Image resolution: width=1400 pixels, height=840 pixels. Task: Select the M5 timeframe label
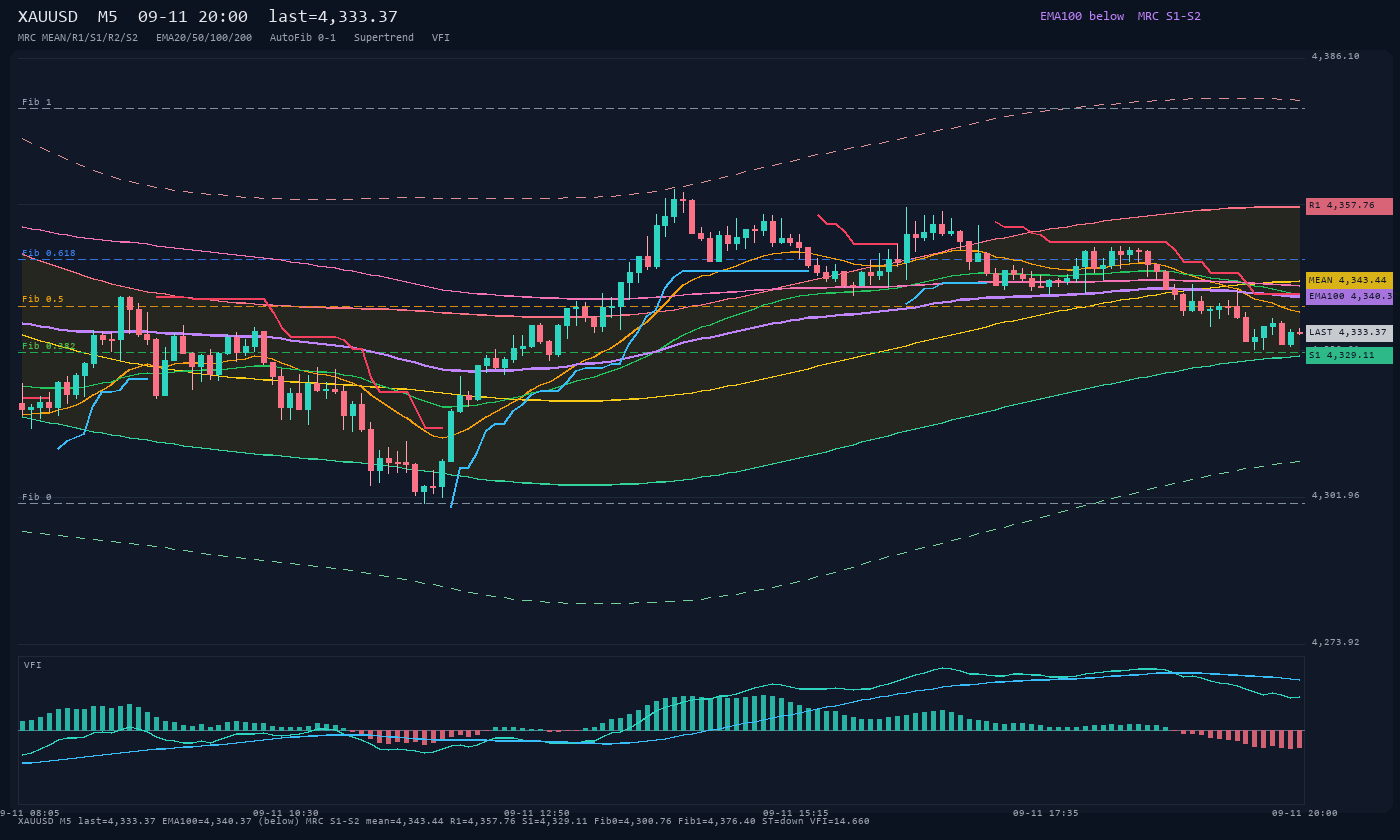click(x=107, y=17)
